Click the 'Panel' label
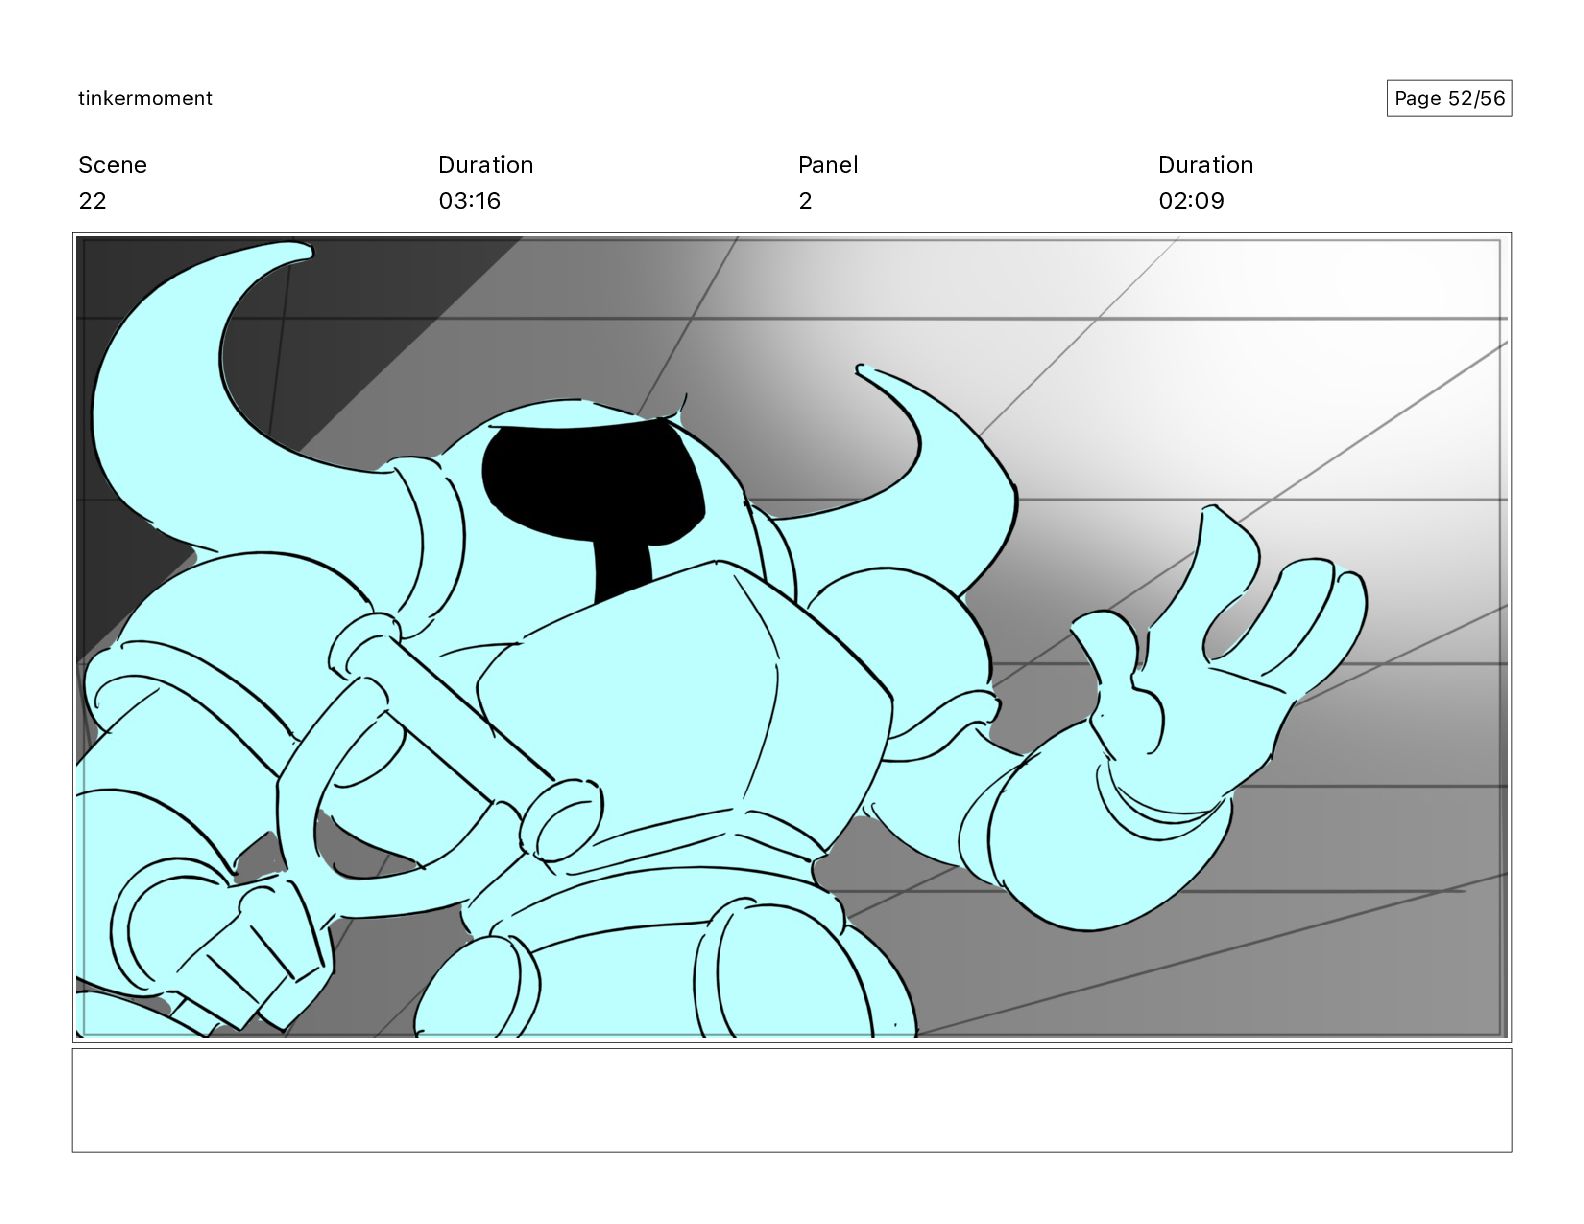 828,165
